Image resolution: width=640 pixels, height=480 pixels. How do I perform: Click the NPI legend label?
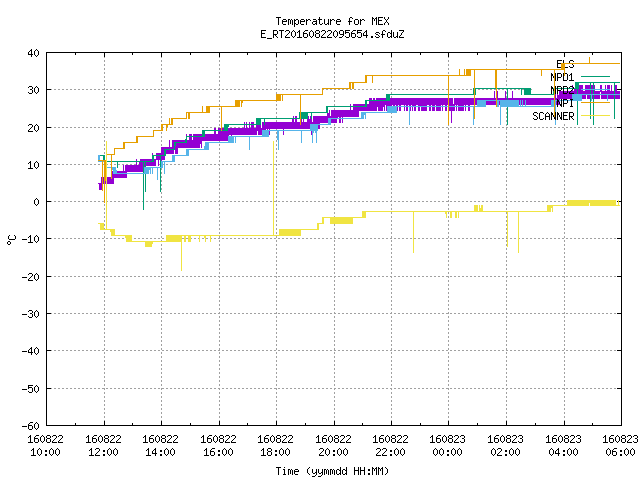pyautogui.click(x=565, y=103)
